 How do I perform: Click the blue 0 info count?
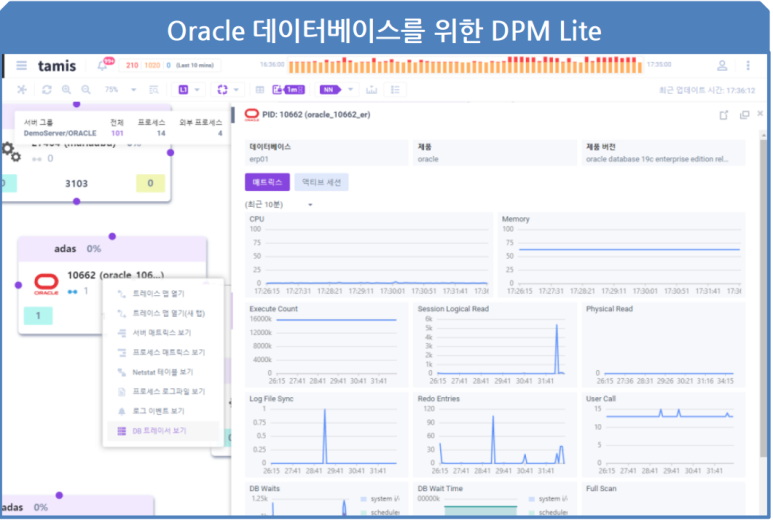pyautogui.click(x=169, y=66)
